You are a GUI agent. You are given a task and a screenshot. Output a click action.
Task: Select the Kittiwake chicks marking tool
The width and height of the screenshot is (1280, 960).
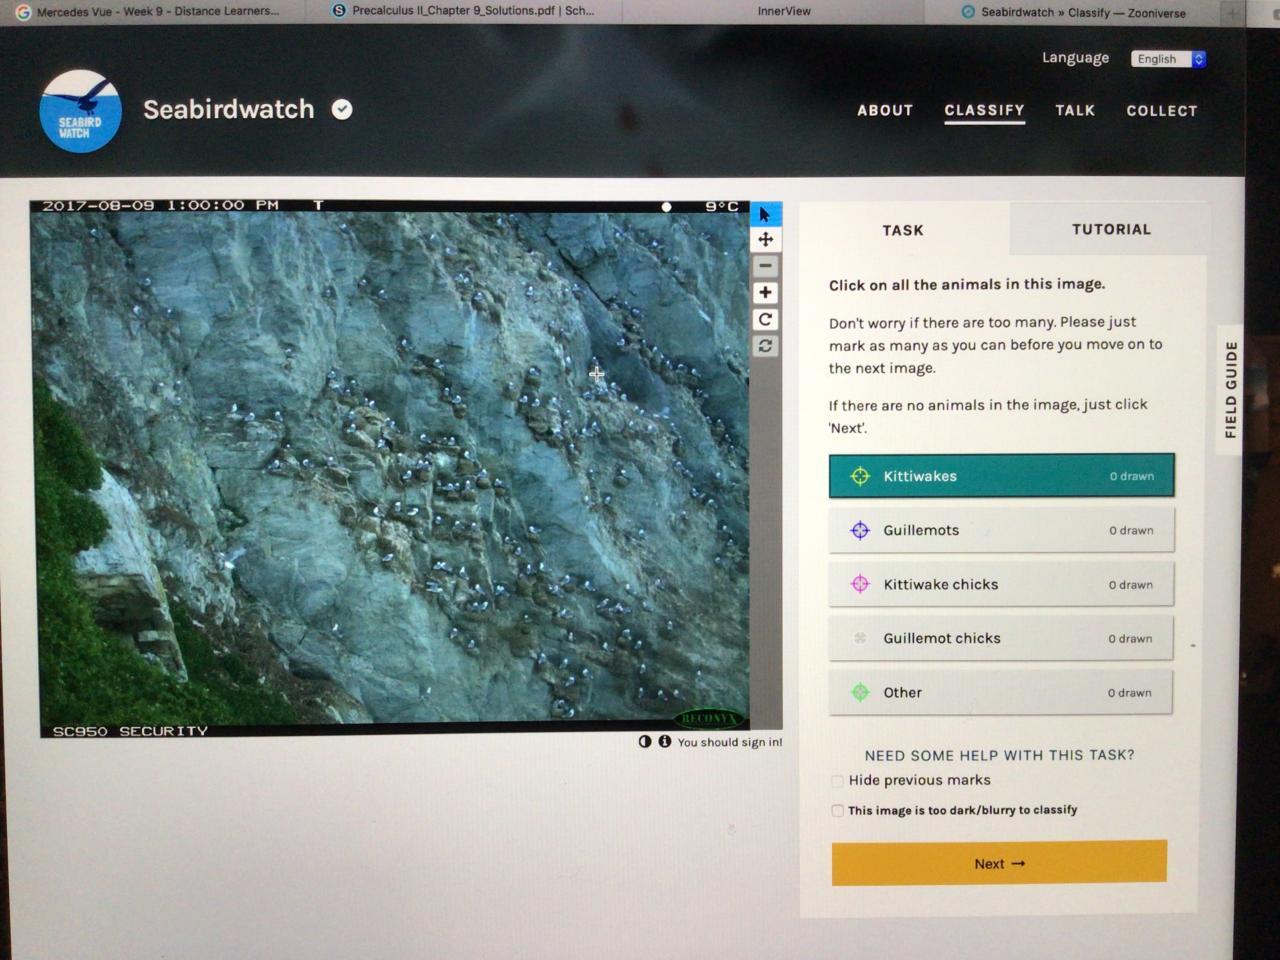click(1001, 584)
